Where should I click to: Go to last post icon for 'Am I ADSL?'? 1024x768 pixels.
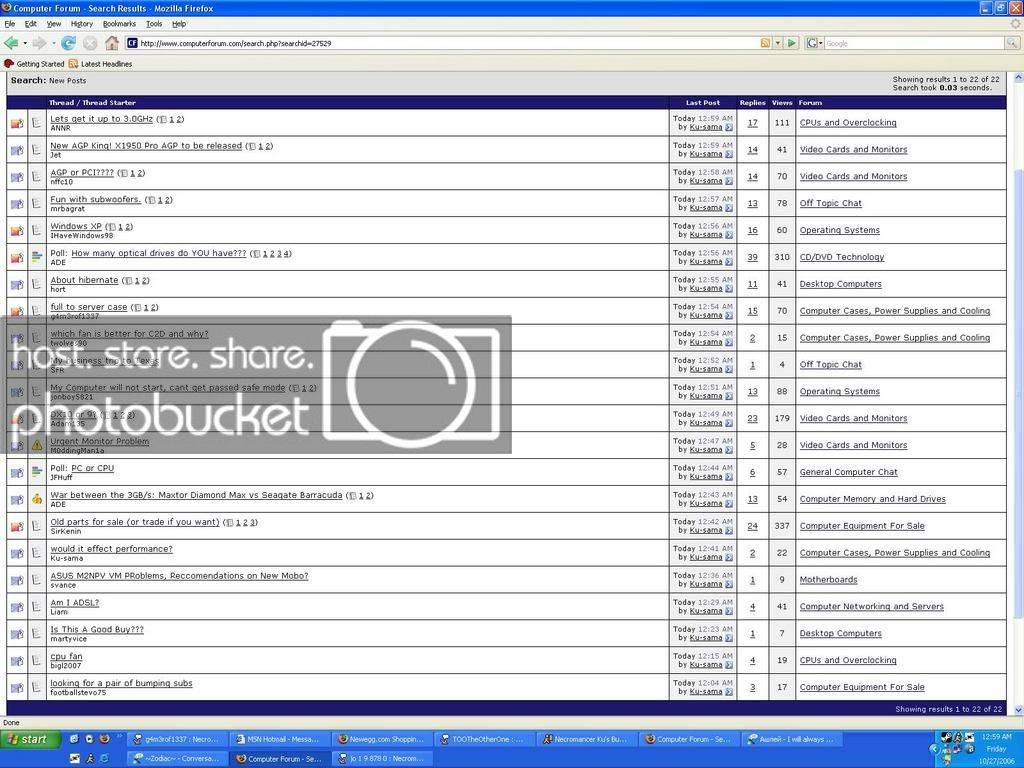pyautogui.click(x=729, y=611)
